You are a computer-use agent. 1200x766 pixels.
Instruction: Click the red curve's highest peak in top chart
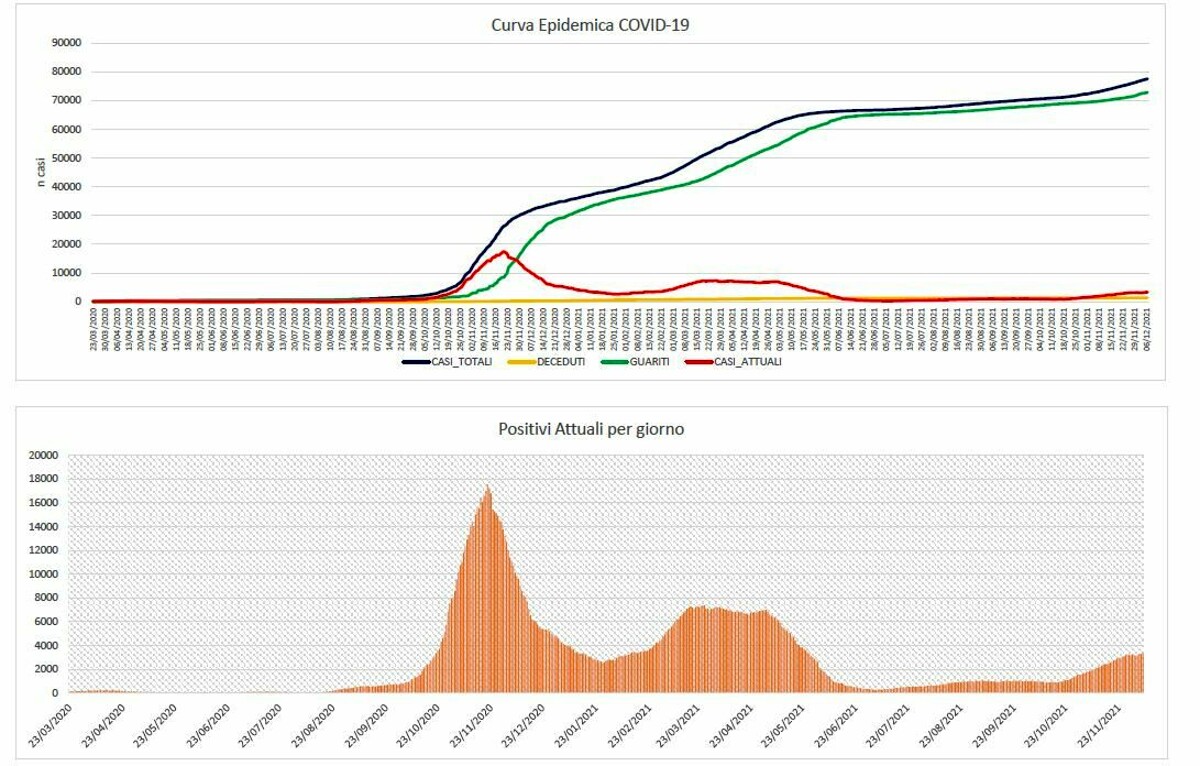click(504, 252)
